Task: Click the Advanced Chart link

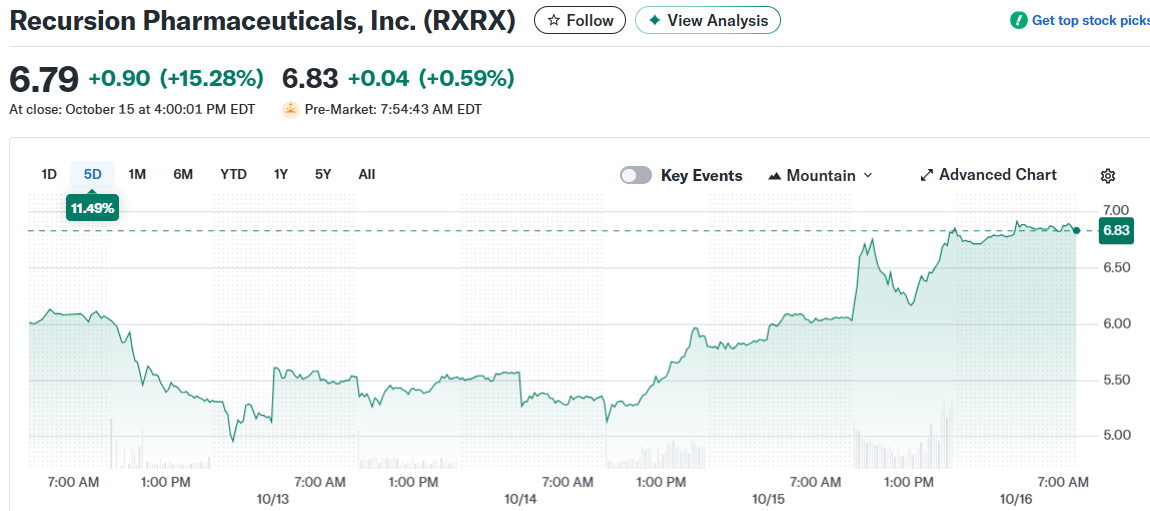Action: (997, 175)
